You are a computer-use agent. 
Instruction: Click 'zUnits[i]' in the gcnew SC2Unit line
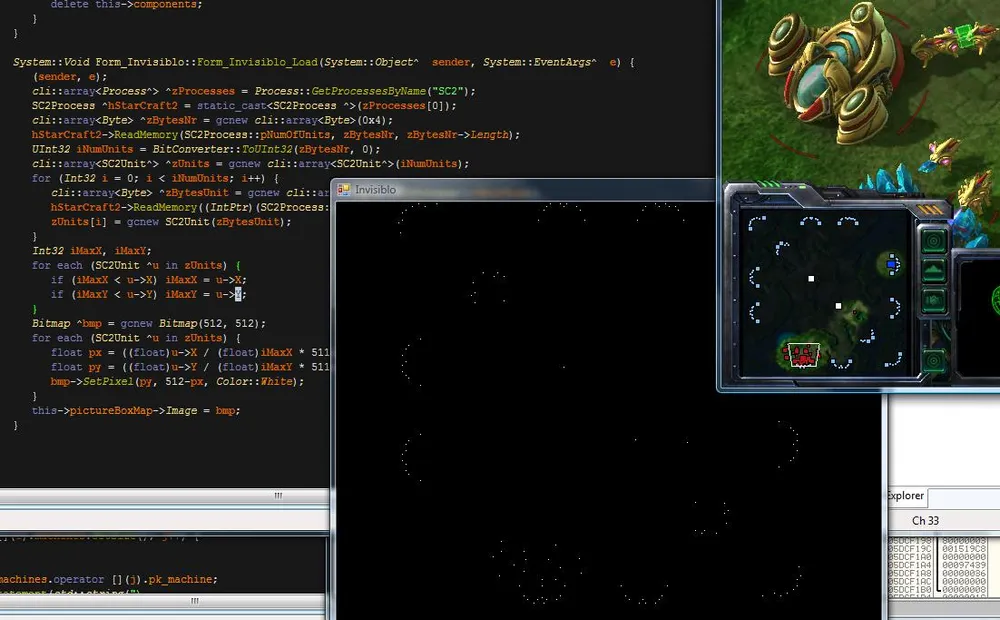79,222
